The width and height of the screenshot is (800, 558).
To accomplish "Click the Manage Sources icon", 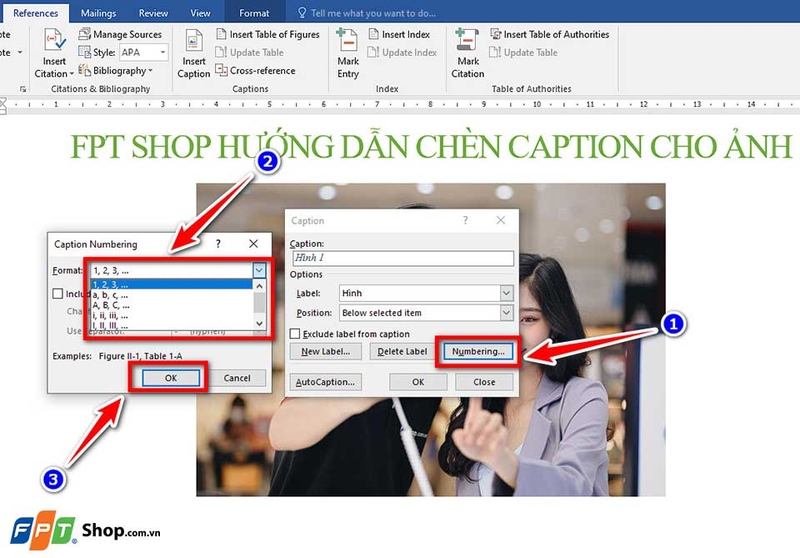I will coord(84,34).
